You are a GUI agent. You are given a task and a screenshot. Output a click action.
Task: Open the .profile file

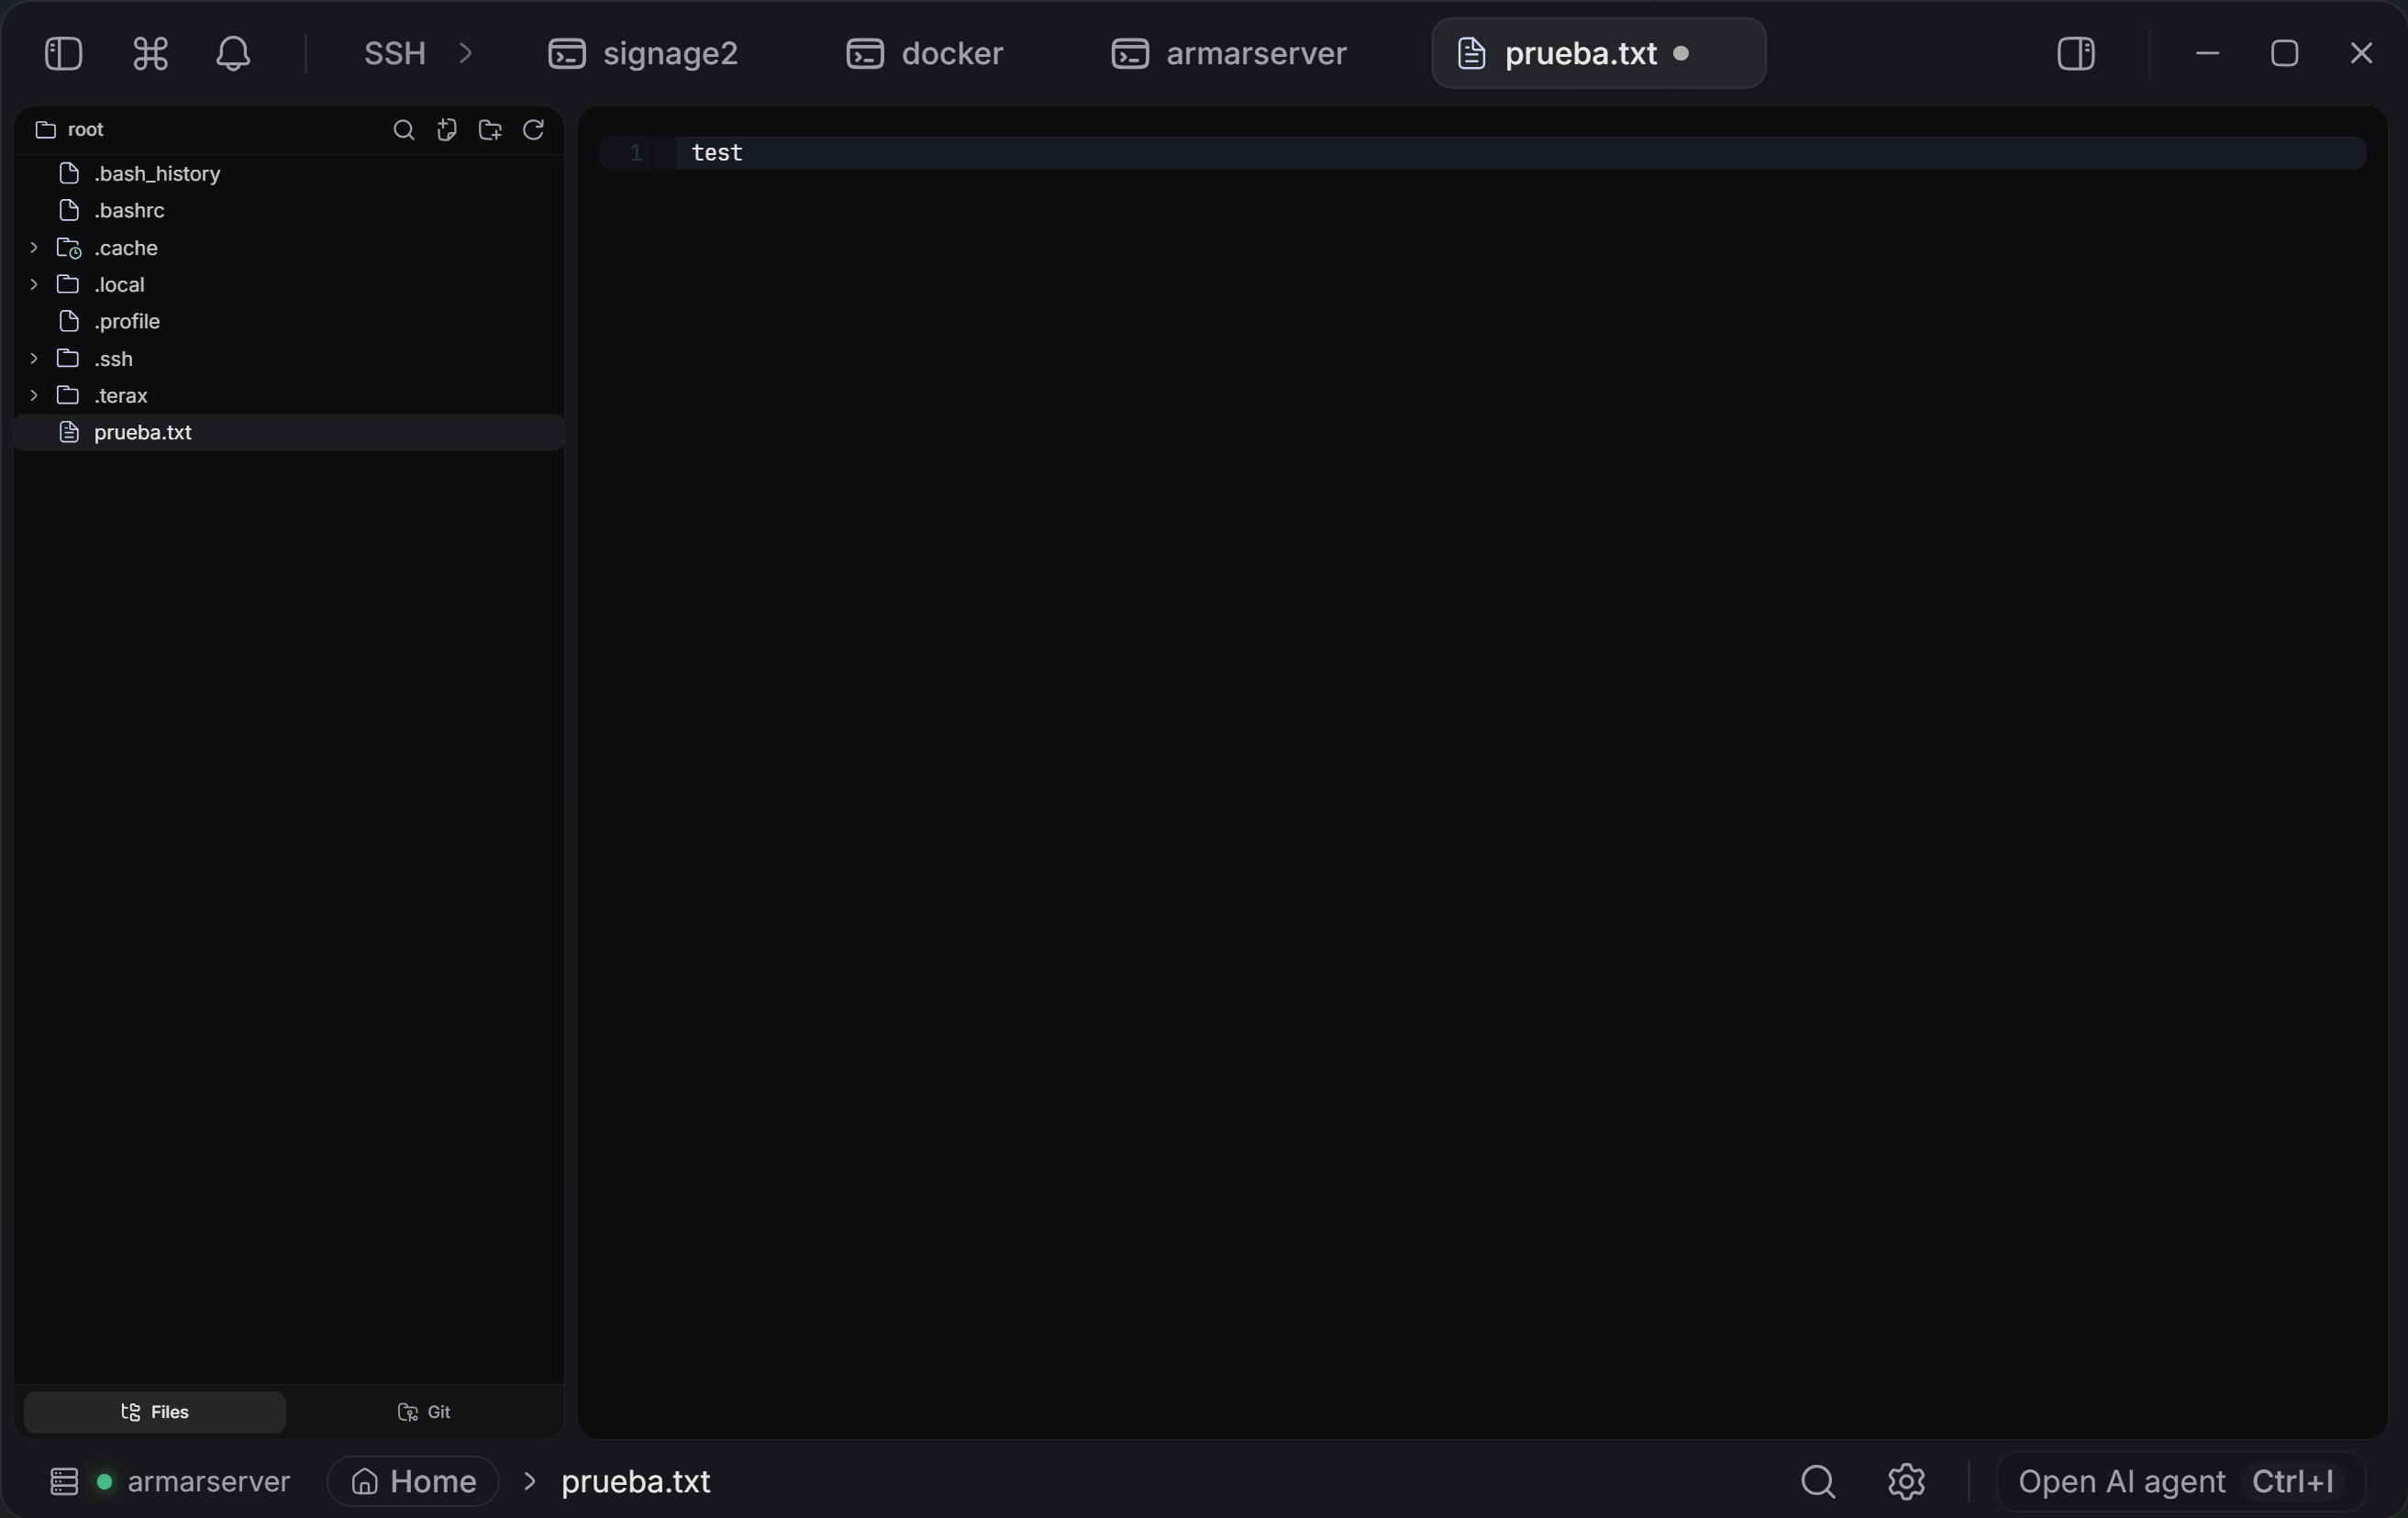[x=288, y=322]
